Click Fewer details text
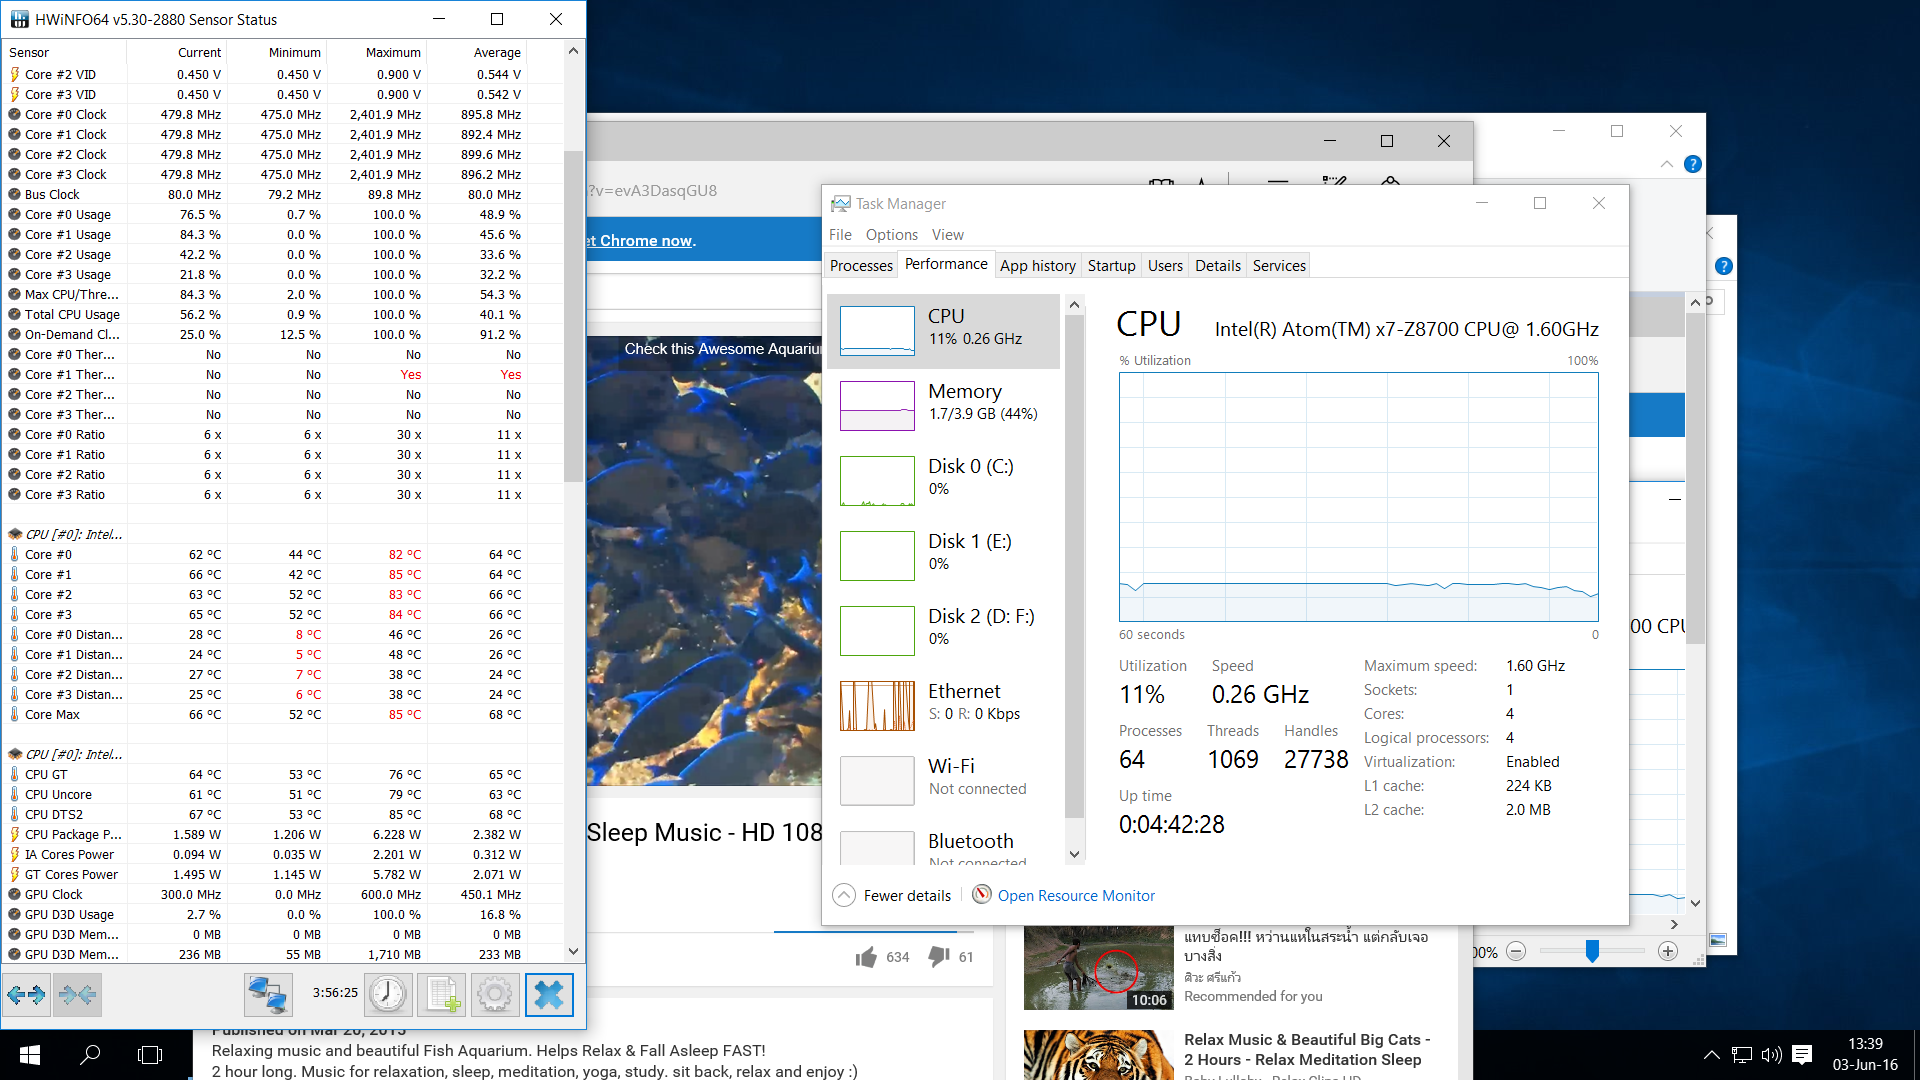The image size is (1920, 1080). (x=907, y=896)
